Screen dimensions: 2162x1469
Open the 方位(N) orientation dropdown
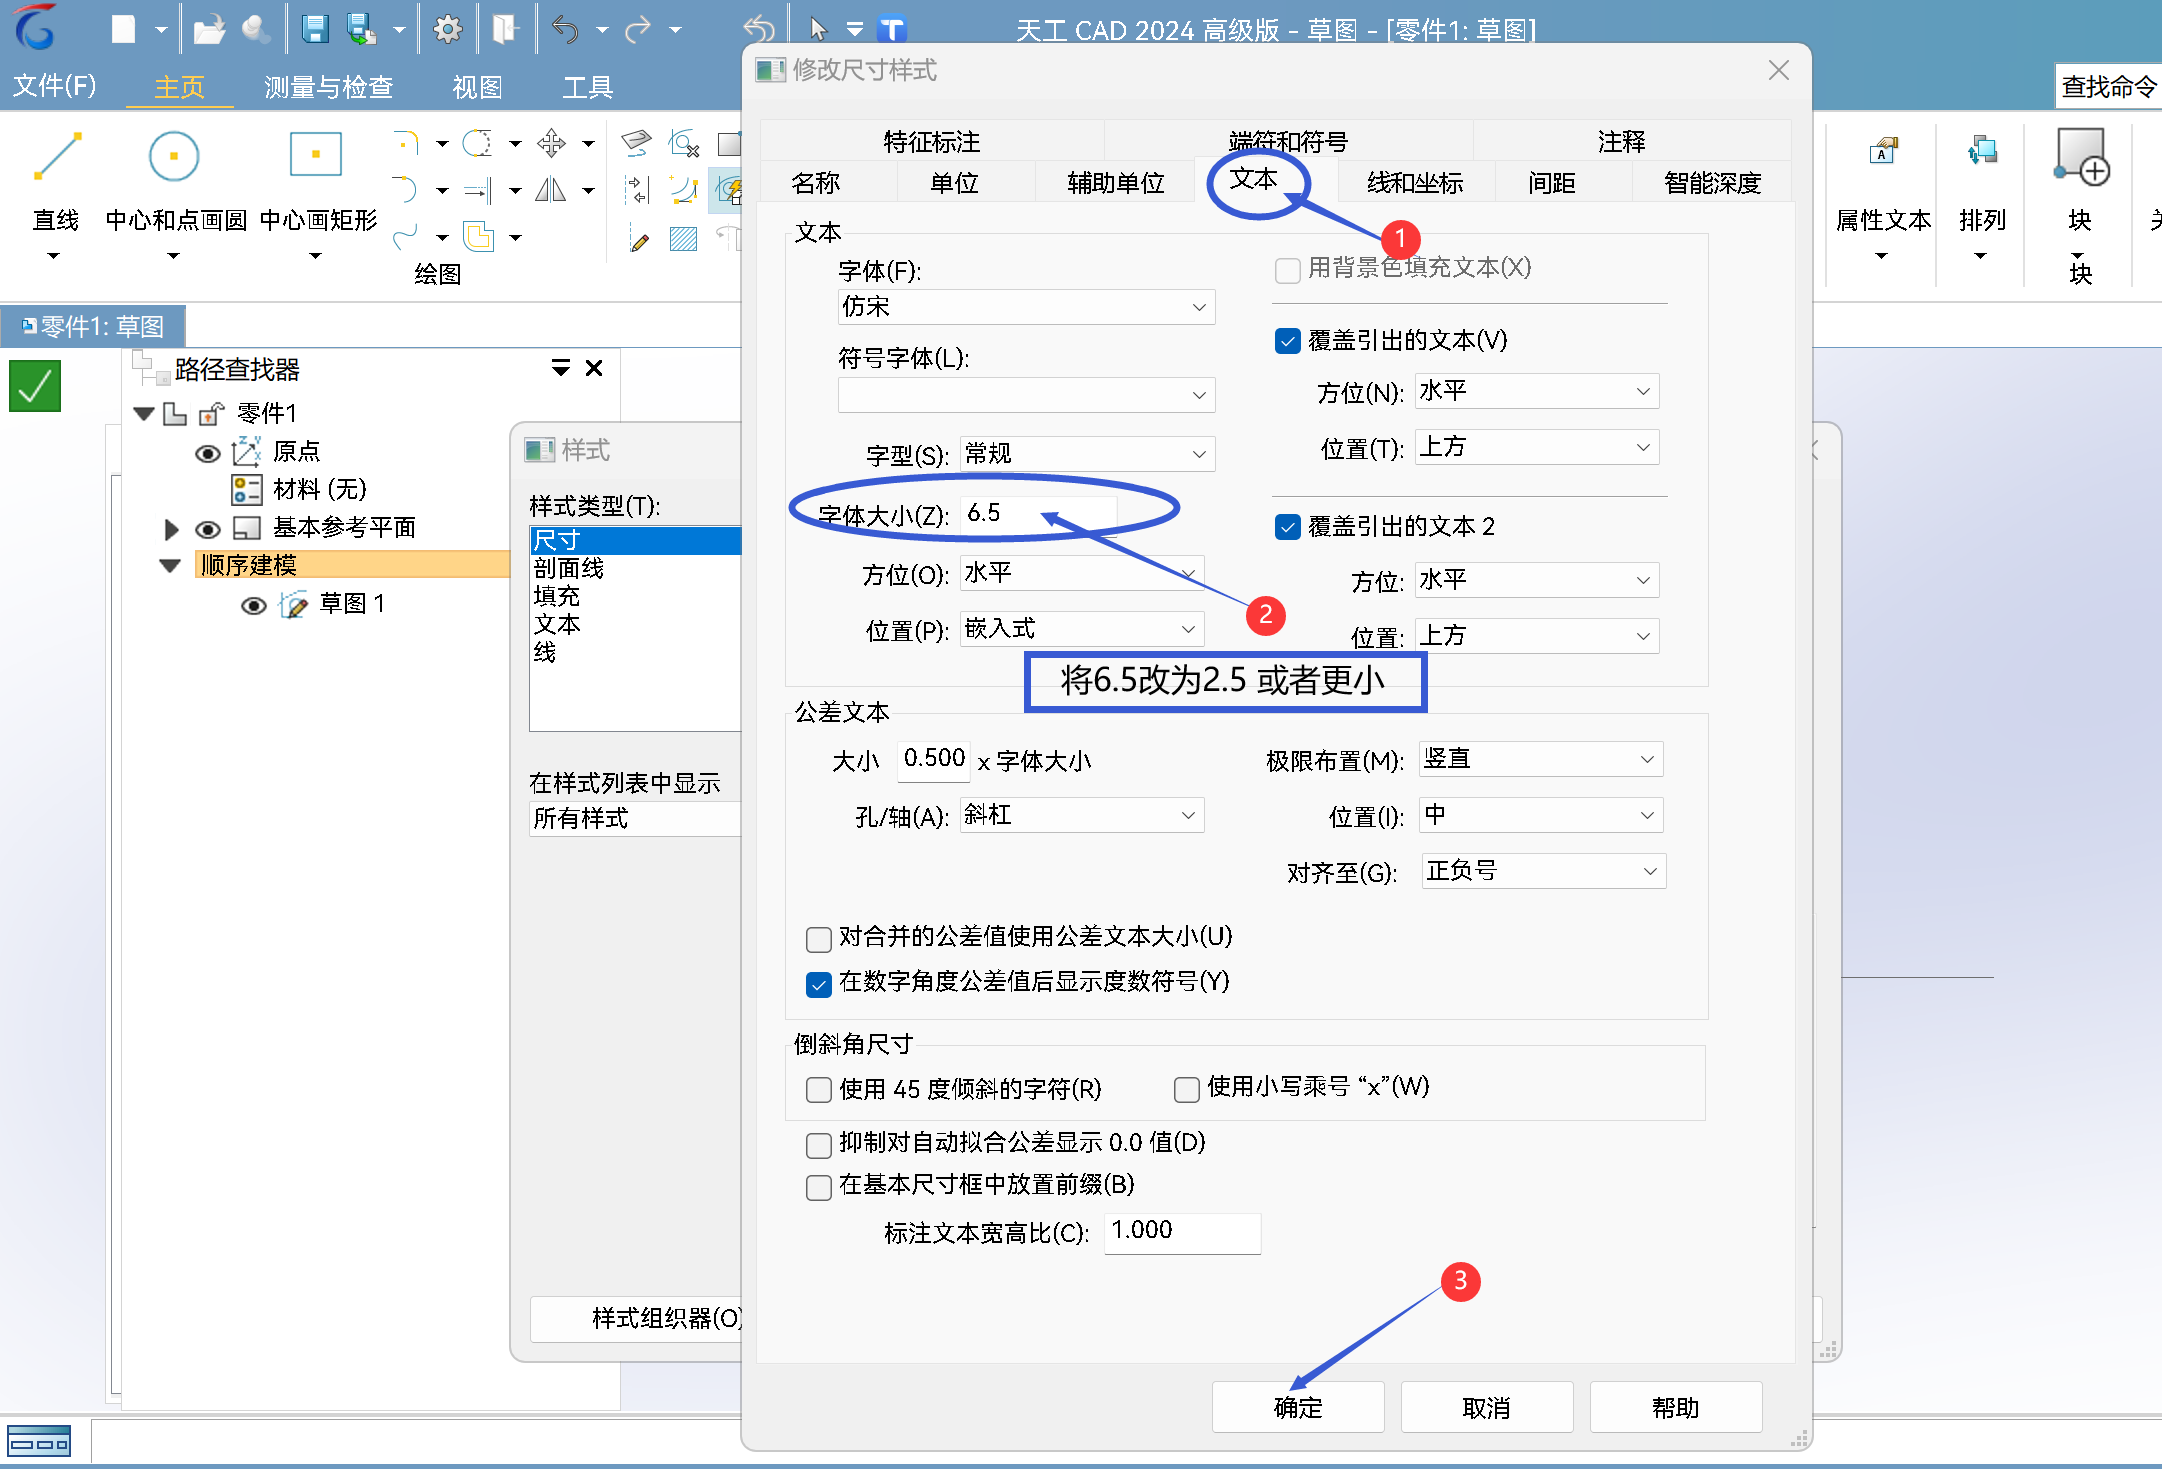(1537, 391)
